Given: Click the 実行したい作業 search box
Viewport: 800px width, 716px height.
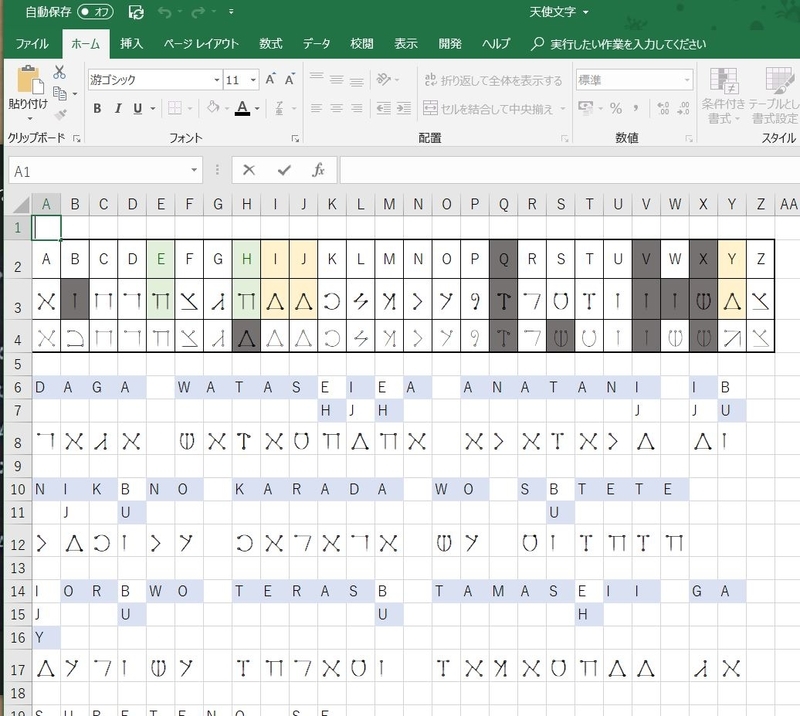Looking at the screenshot, I should (x=618, y=44).
